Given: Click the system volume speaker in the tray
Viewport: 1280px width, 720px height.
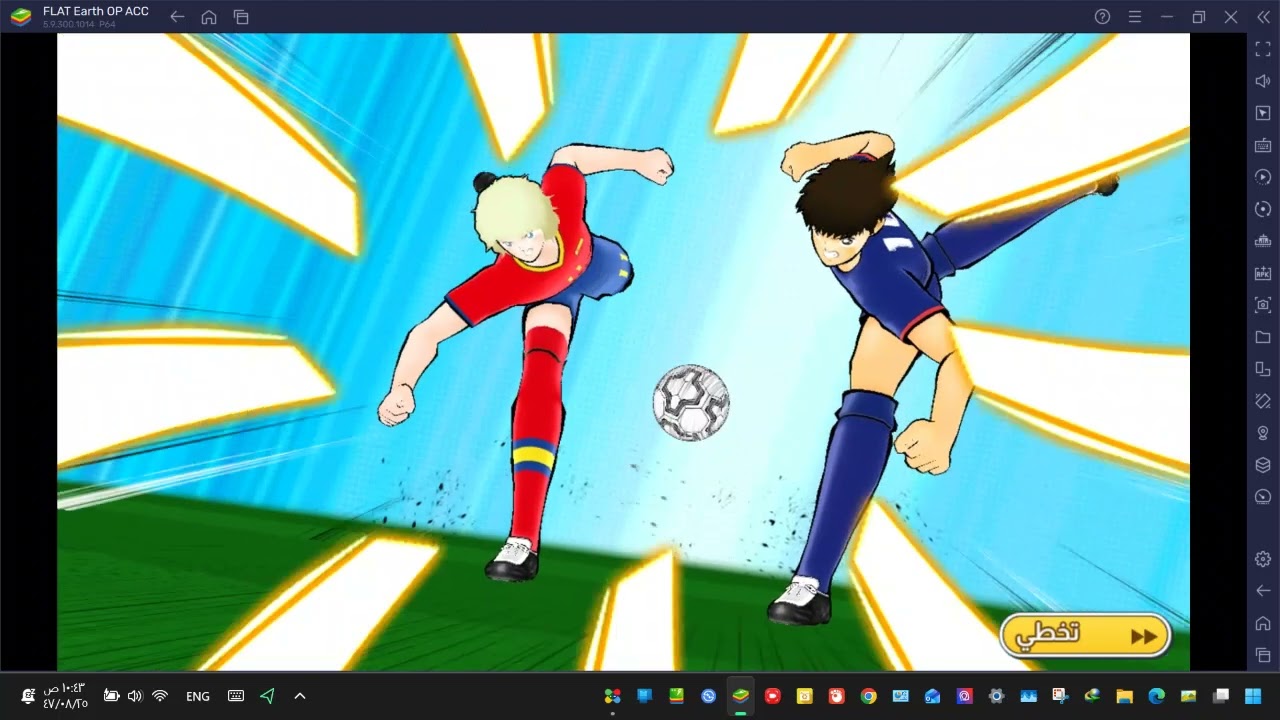Looking at the screenshot, I should pyautogui.click(x=135, y=696).
